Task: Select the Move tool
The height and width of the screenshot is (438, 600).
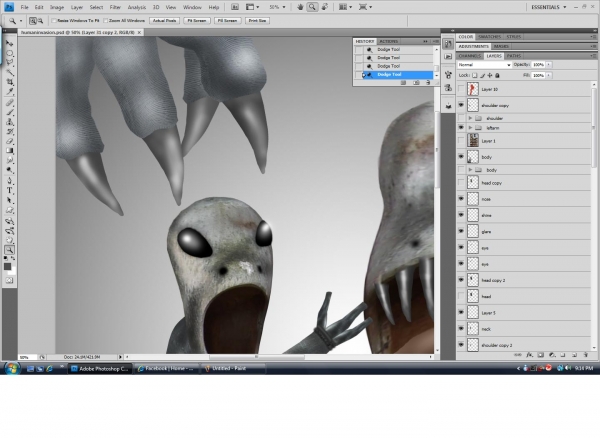Action: pyautogui.click(x=9, y=43)
